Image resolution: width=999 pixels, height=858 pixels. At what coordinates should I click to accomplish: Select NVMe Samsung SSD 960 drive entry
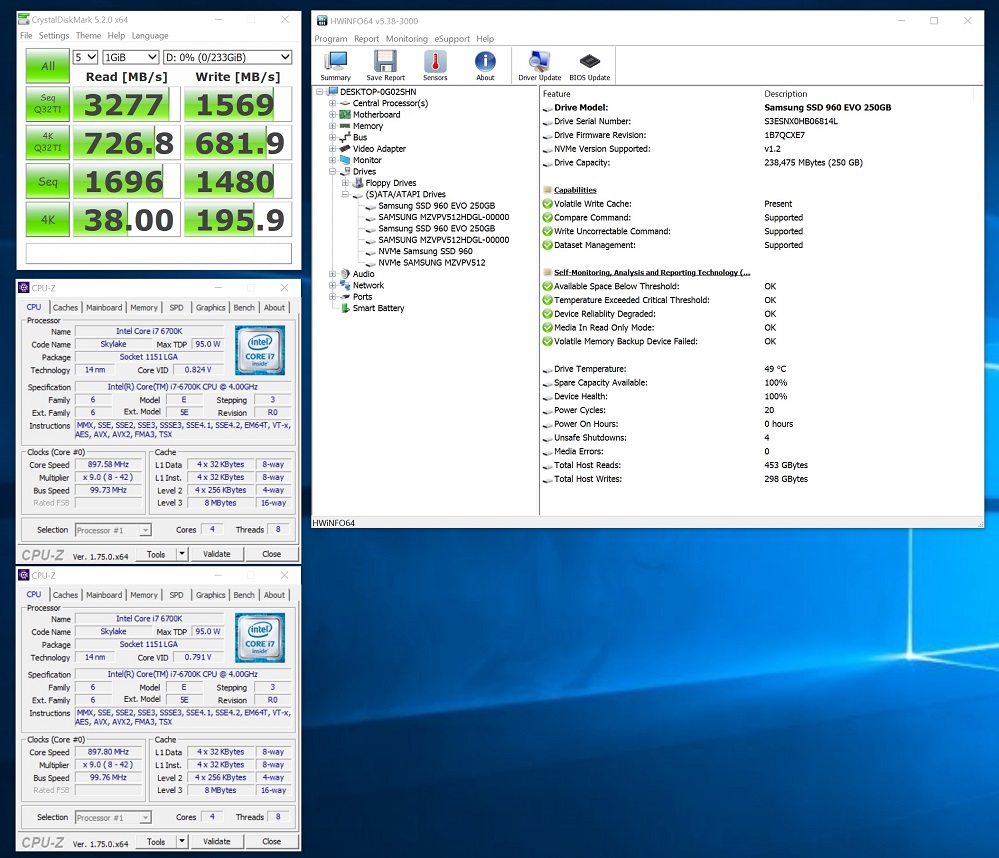coord(425,251)
